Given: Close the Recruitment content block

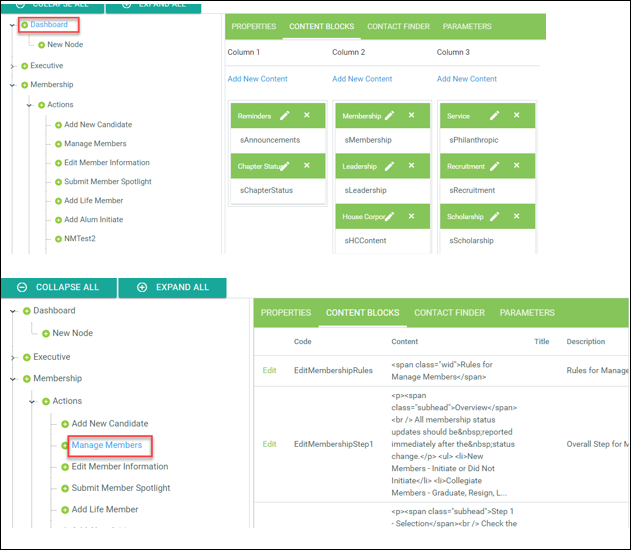Looking at the screenshot, I should tap(517, 166).
